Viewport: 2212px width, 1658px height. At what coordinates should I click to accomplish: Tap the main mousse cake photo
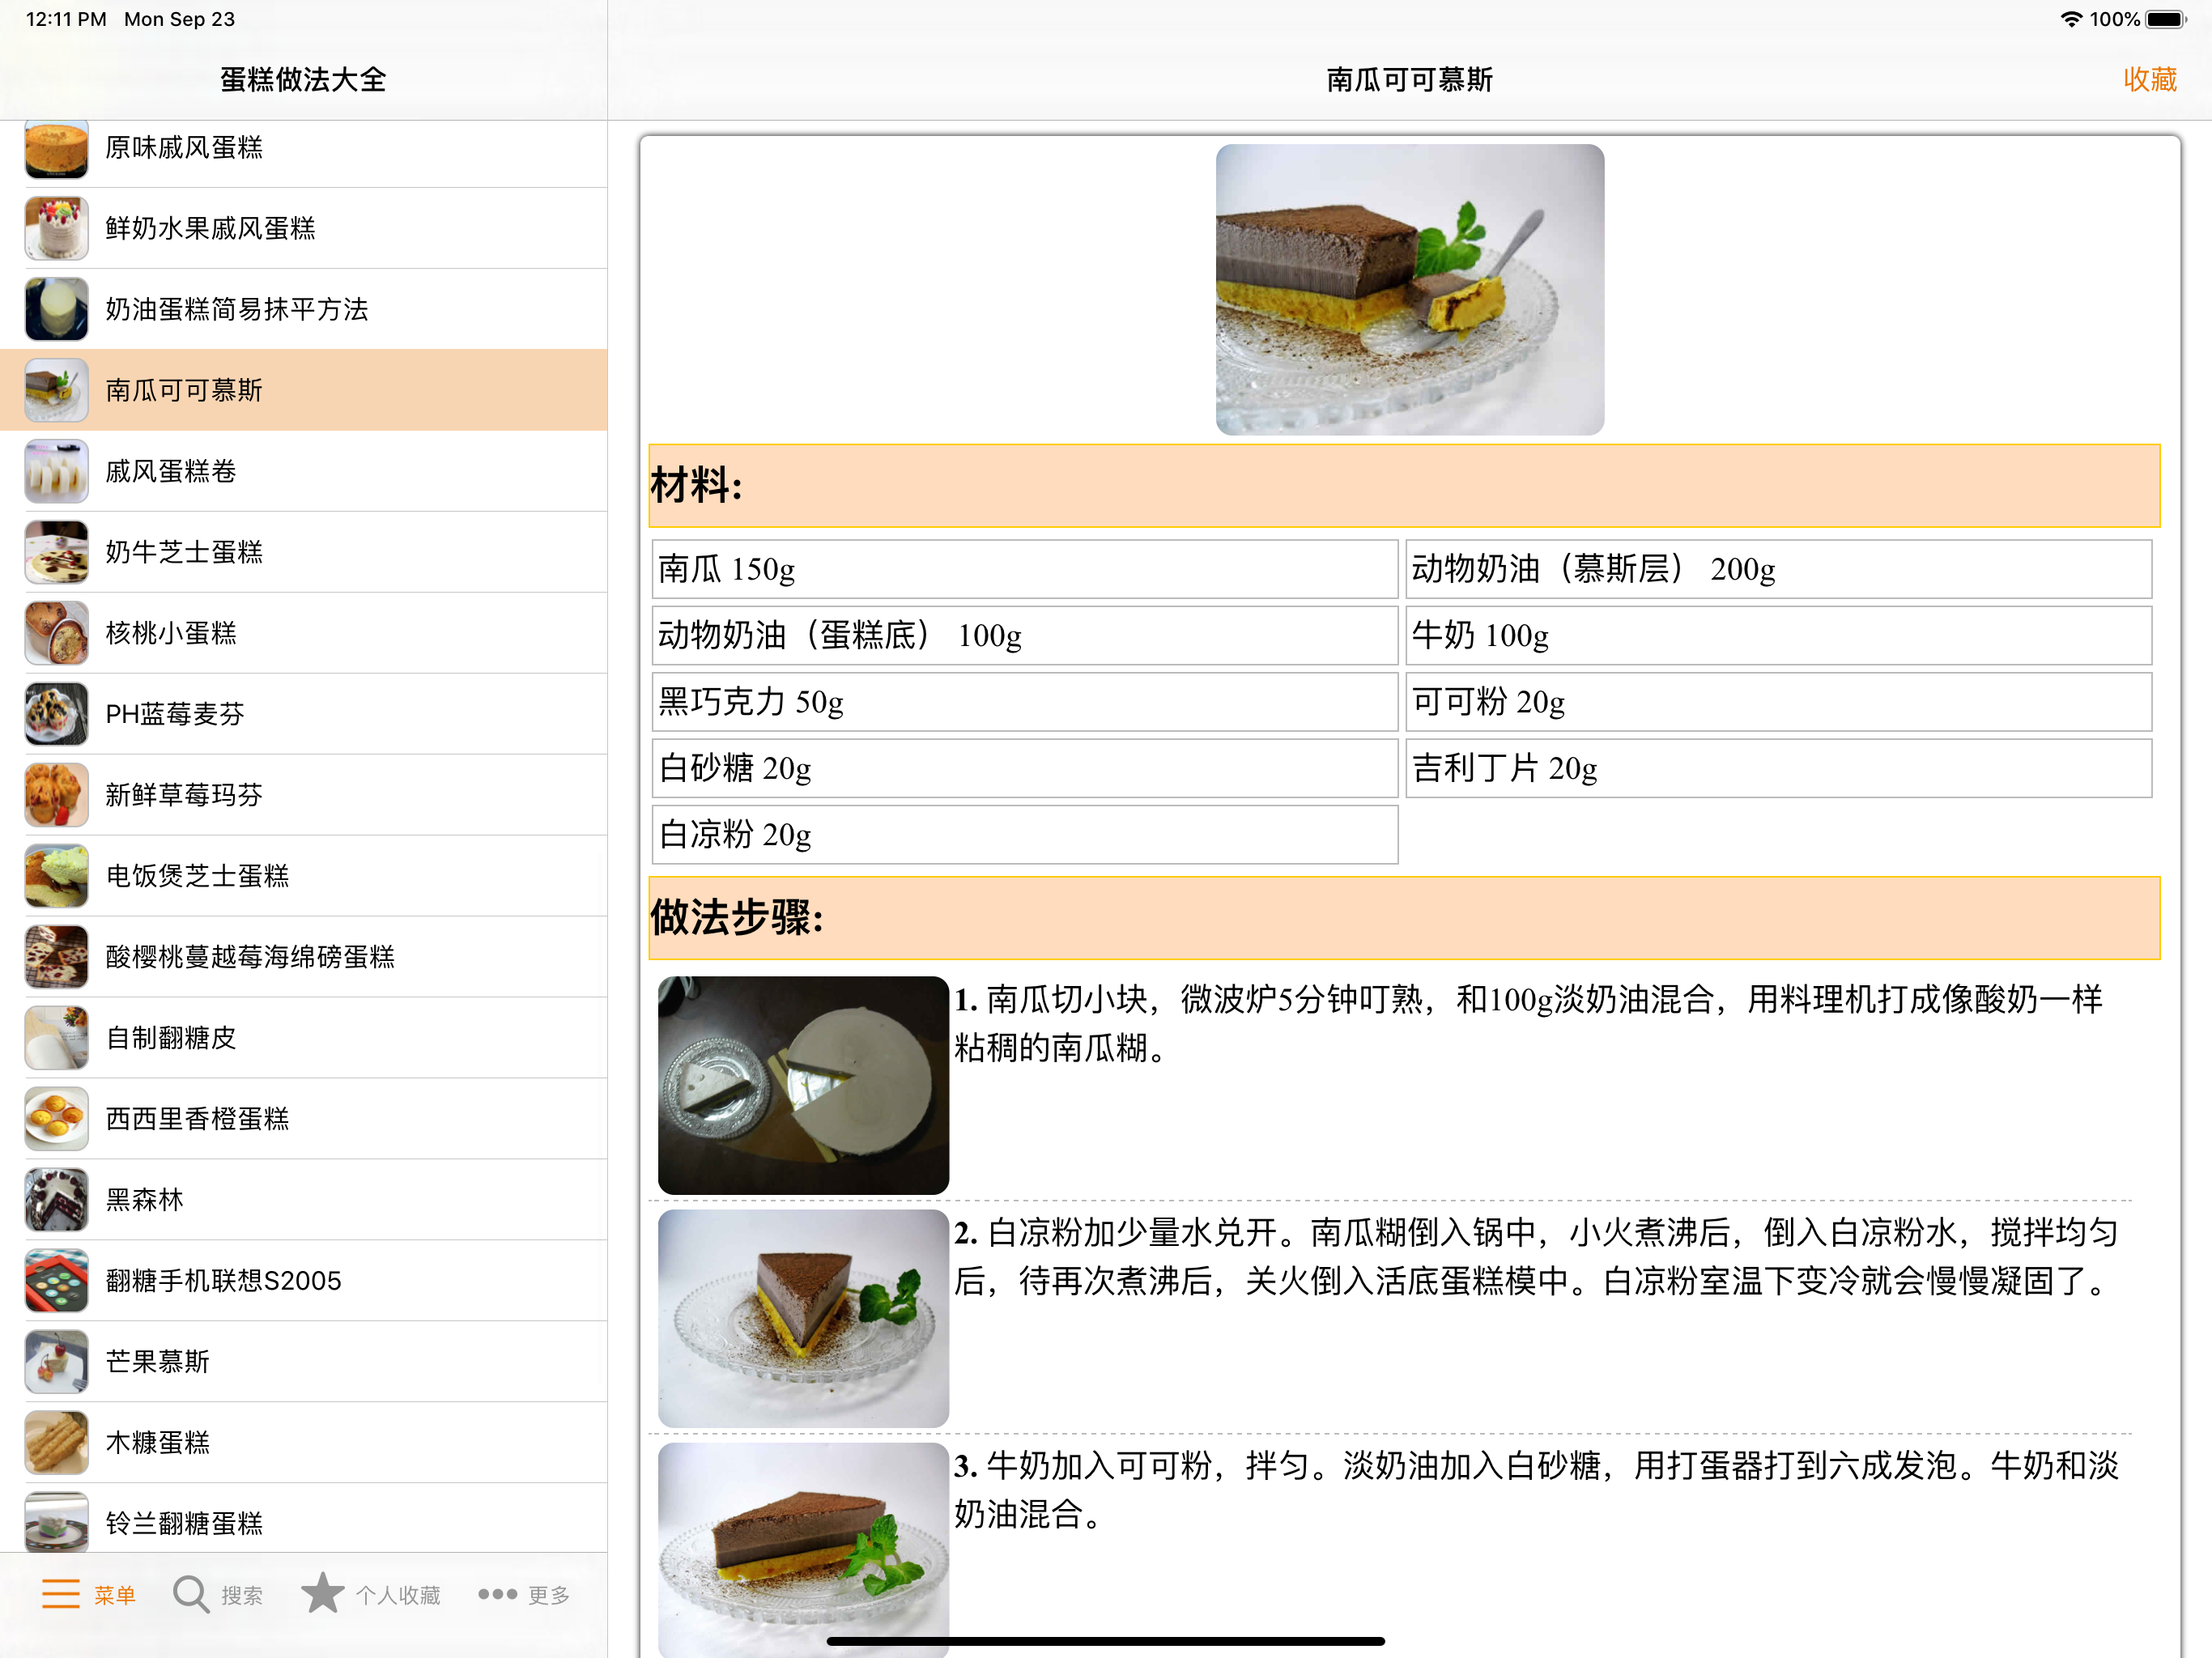pyautogui.click(x=1409, y=289)
